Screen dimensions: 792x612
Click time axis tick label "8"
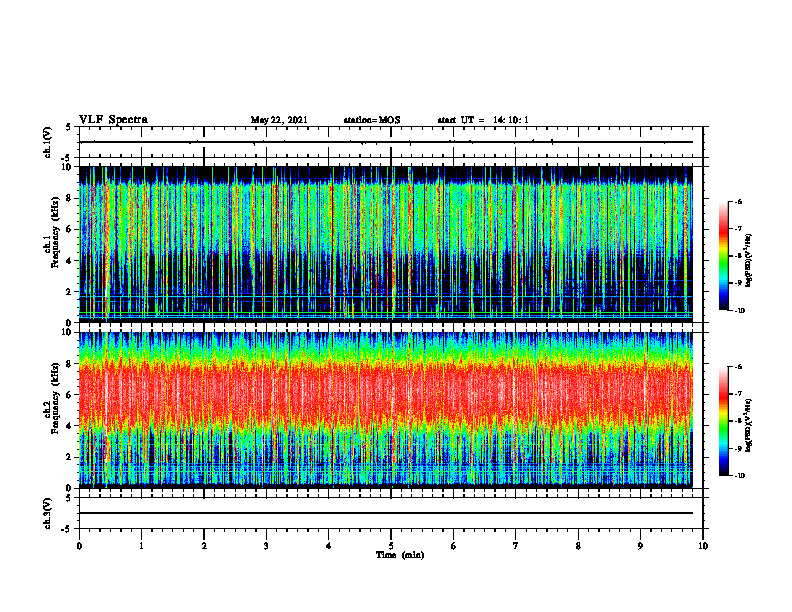[x=578, y=546]
